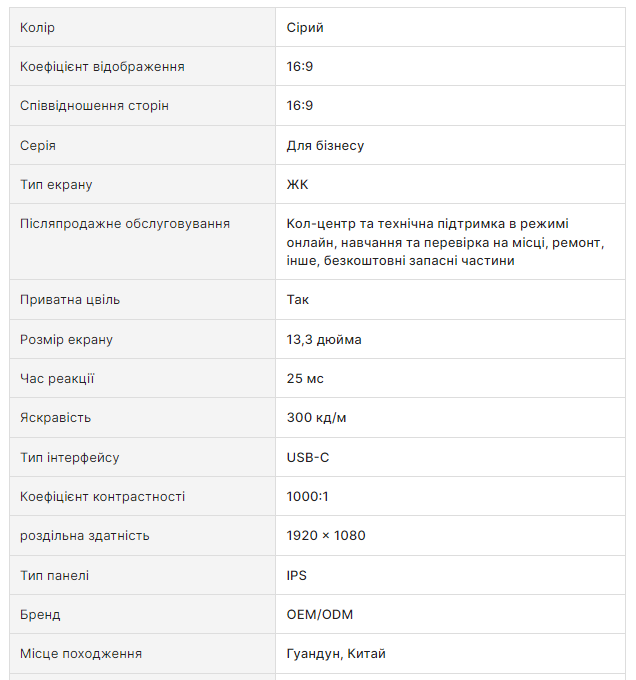
Task: Select the "1920 × 1080" resolution value
Action: 326,535
